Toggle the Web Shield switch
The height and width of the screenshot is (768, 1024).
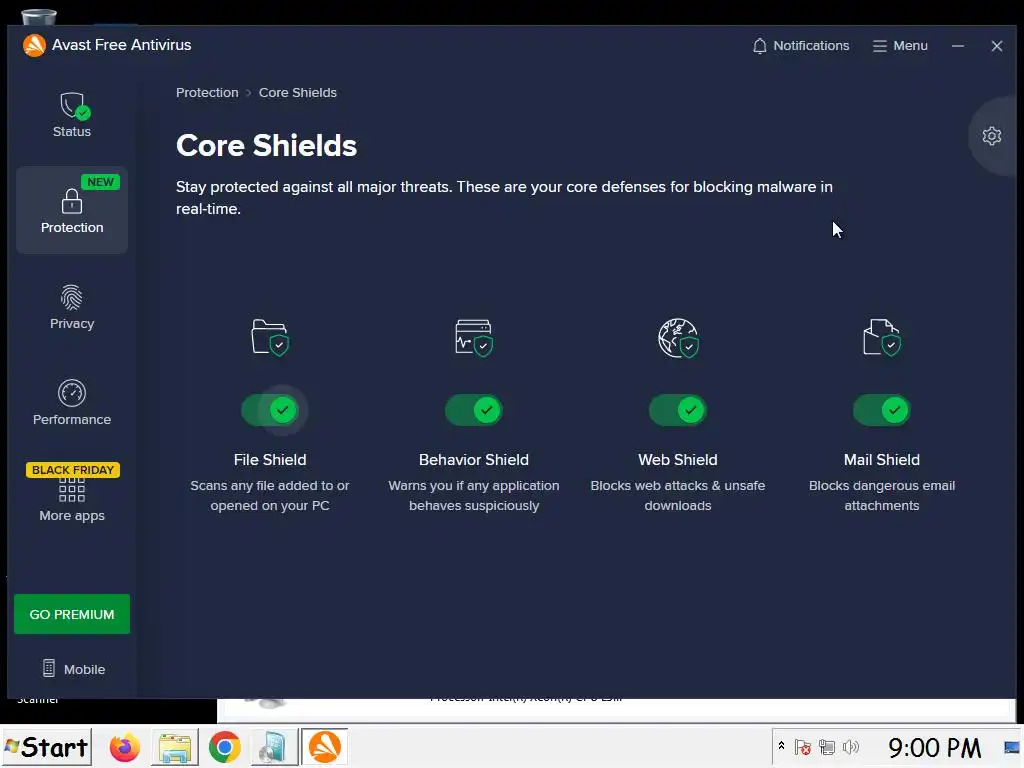[x=678, y=410]
